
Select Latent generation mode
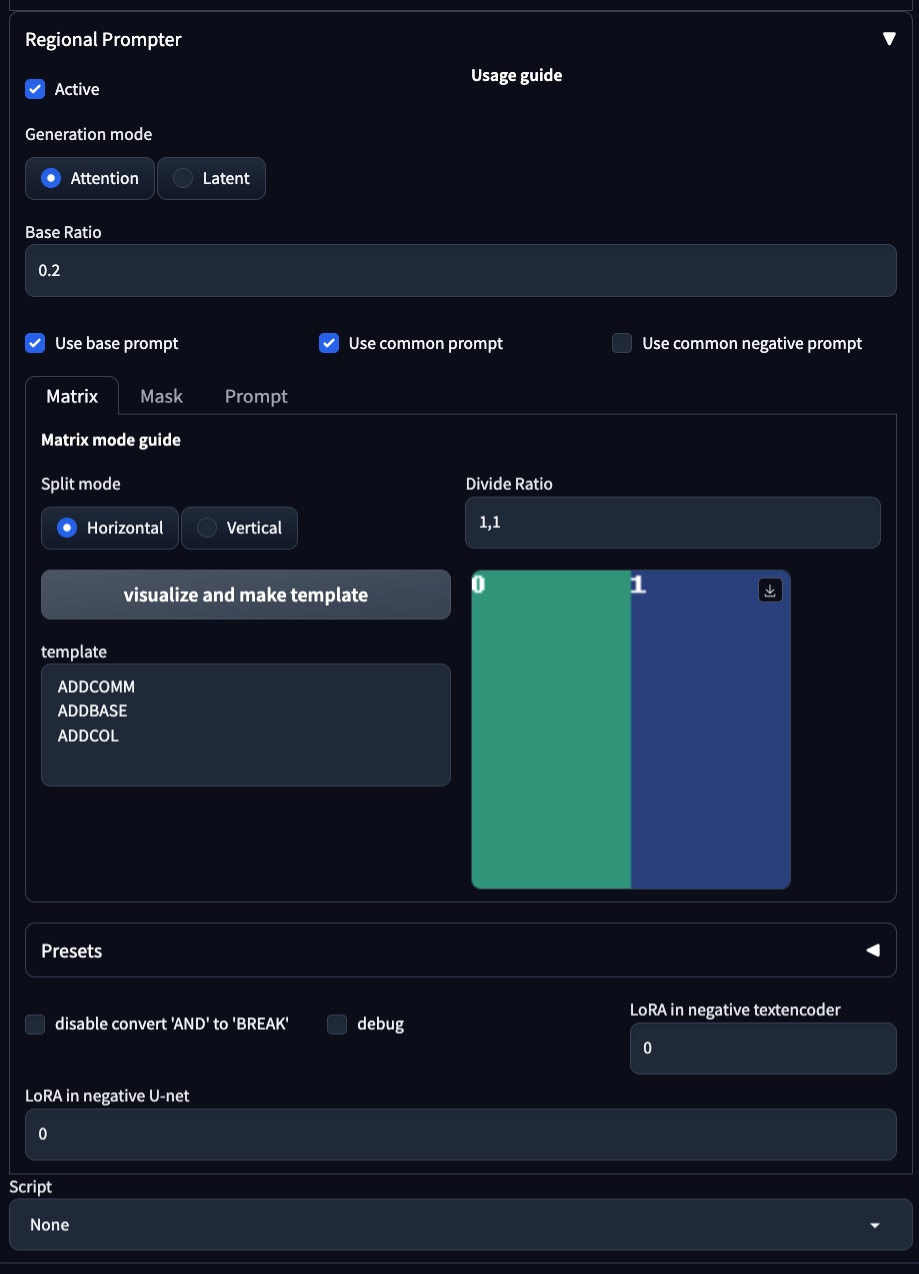(x=211, y=179)
